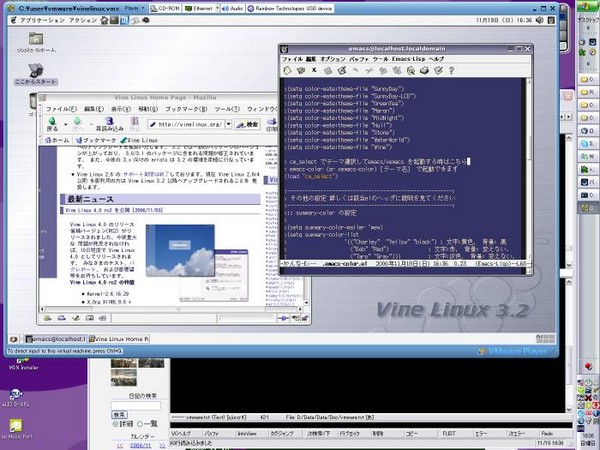Click the cut scissors icon in Emacs toolbar

click(369, 70)
